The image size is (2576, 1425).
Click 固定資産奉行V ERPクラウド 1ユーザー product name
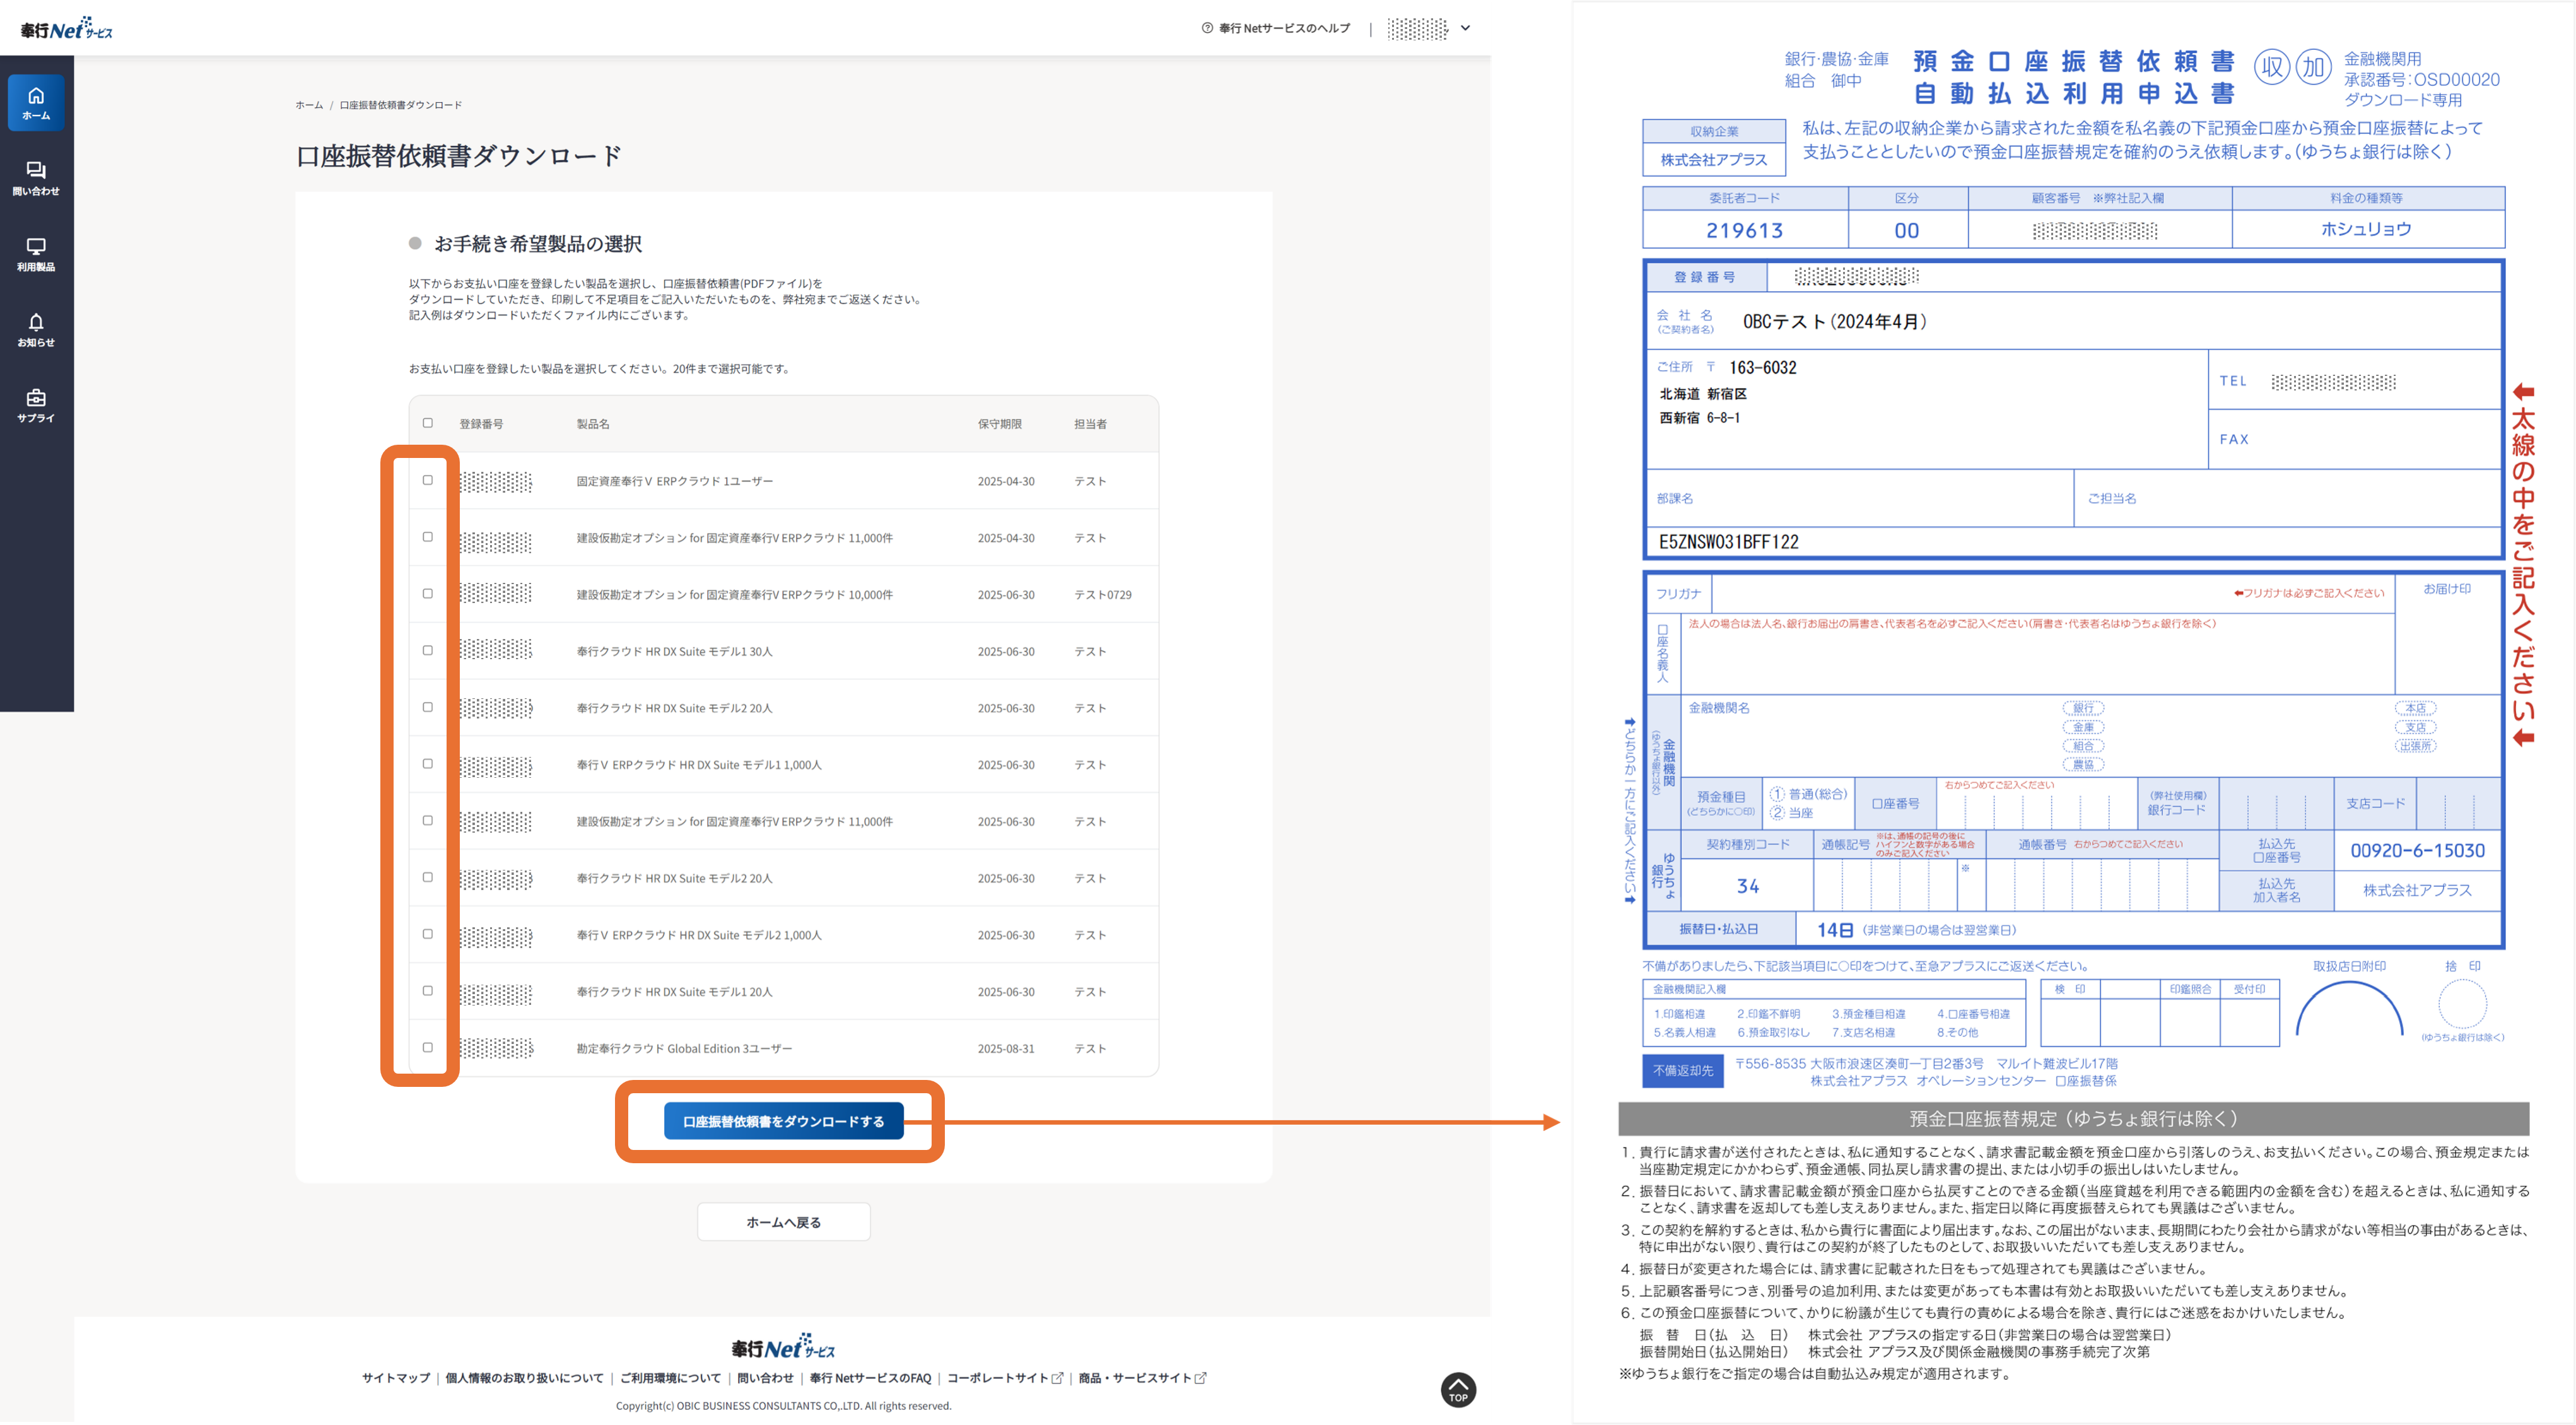pyautogui.click(x=674, y=481)
